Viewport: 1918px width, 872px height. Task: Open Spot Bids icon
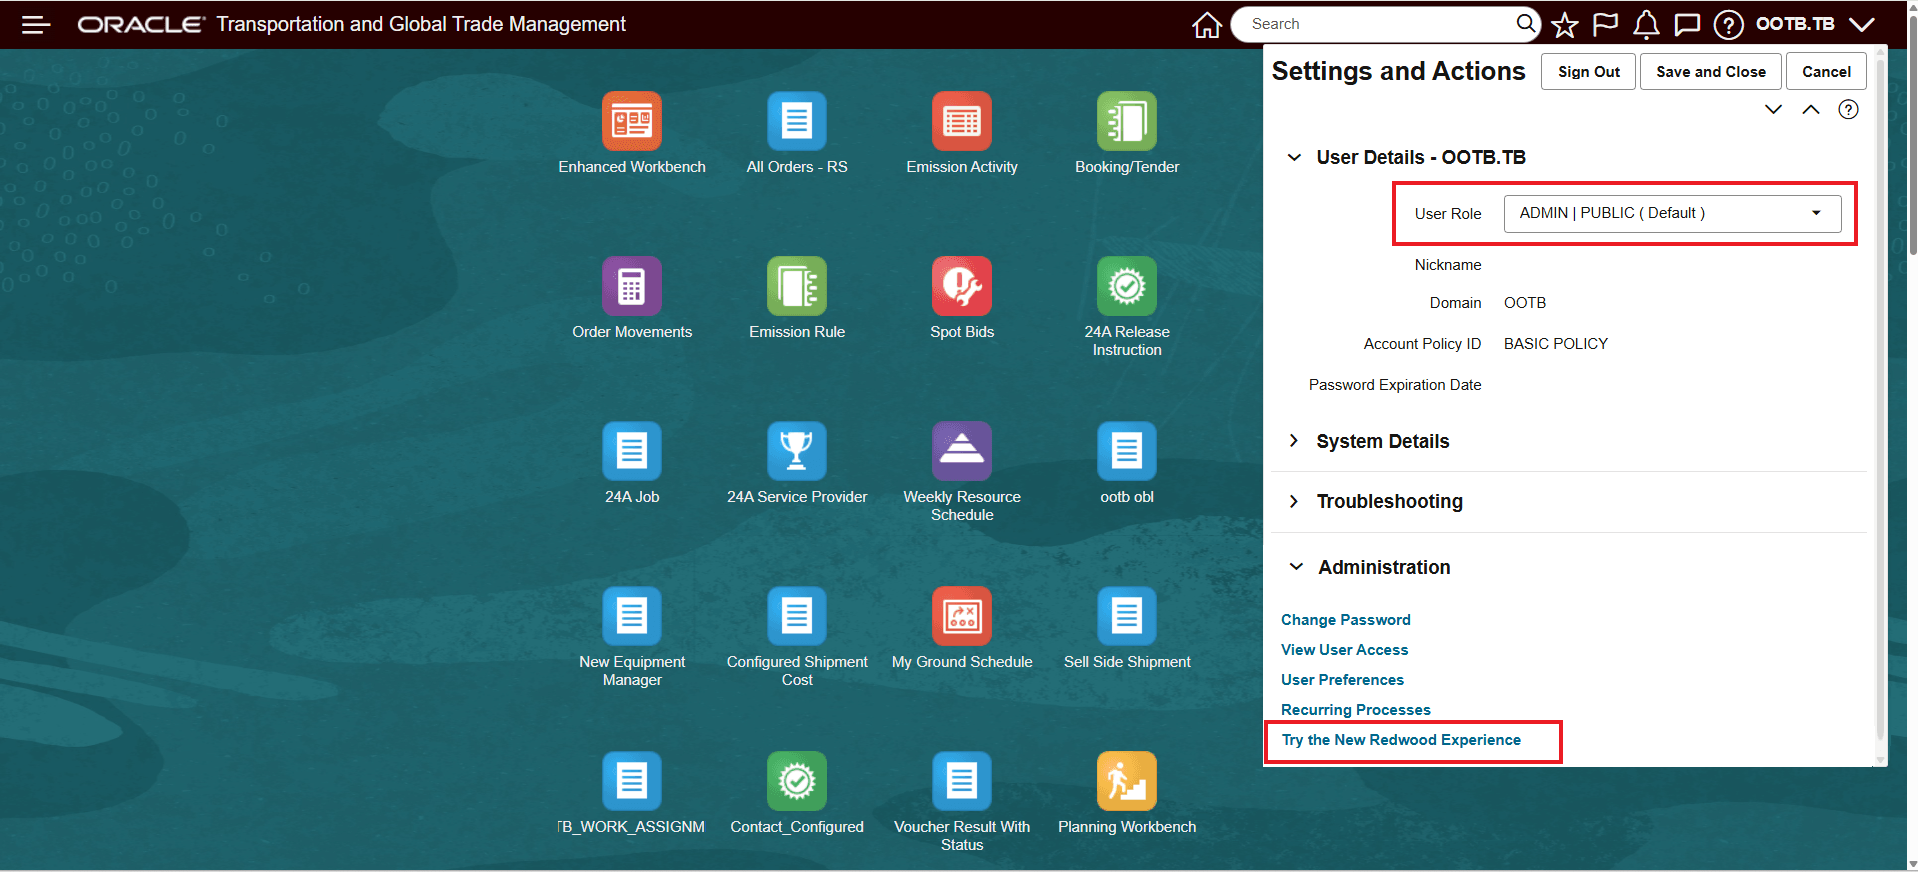tap(962, 286)
